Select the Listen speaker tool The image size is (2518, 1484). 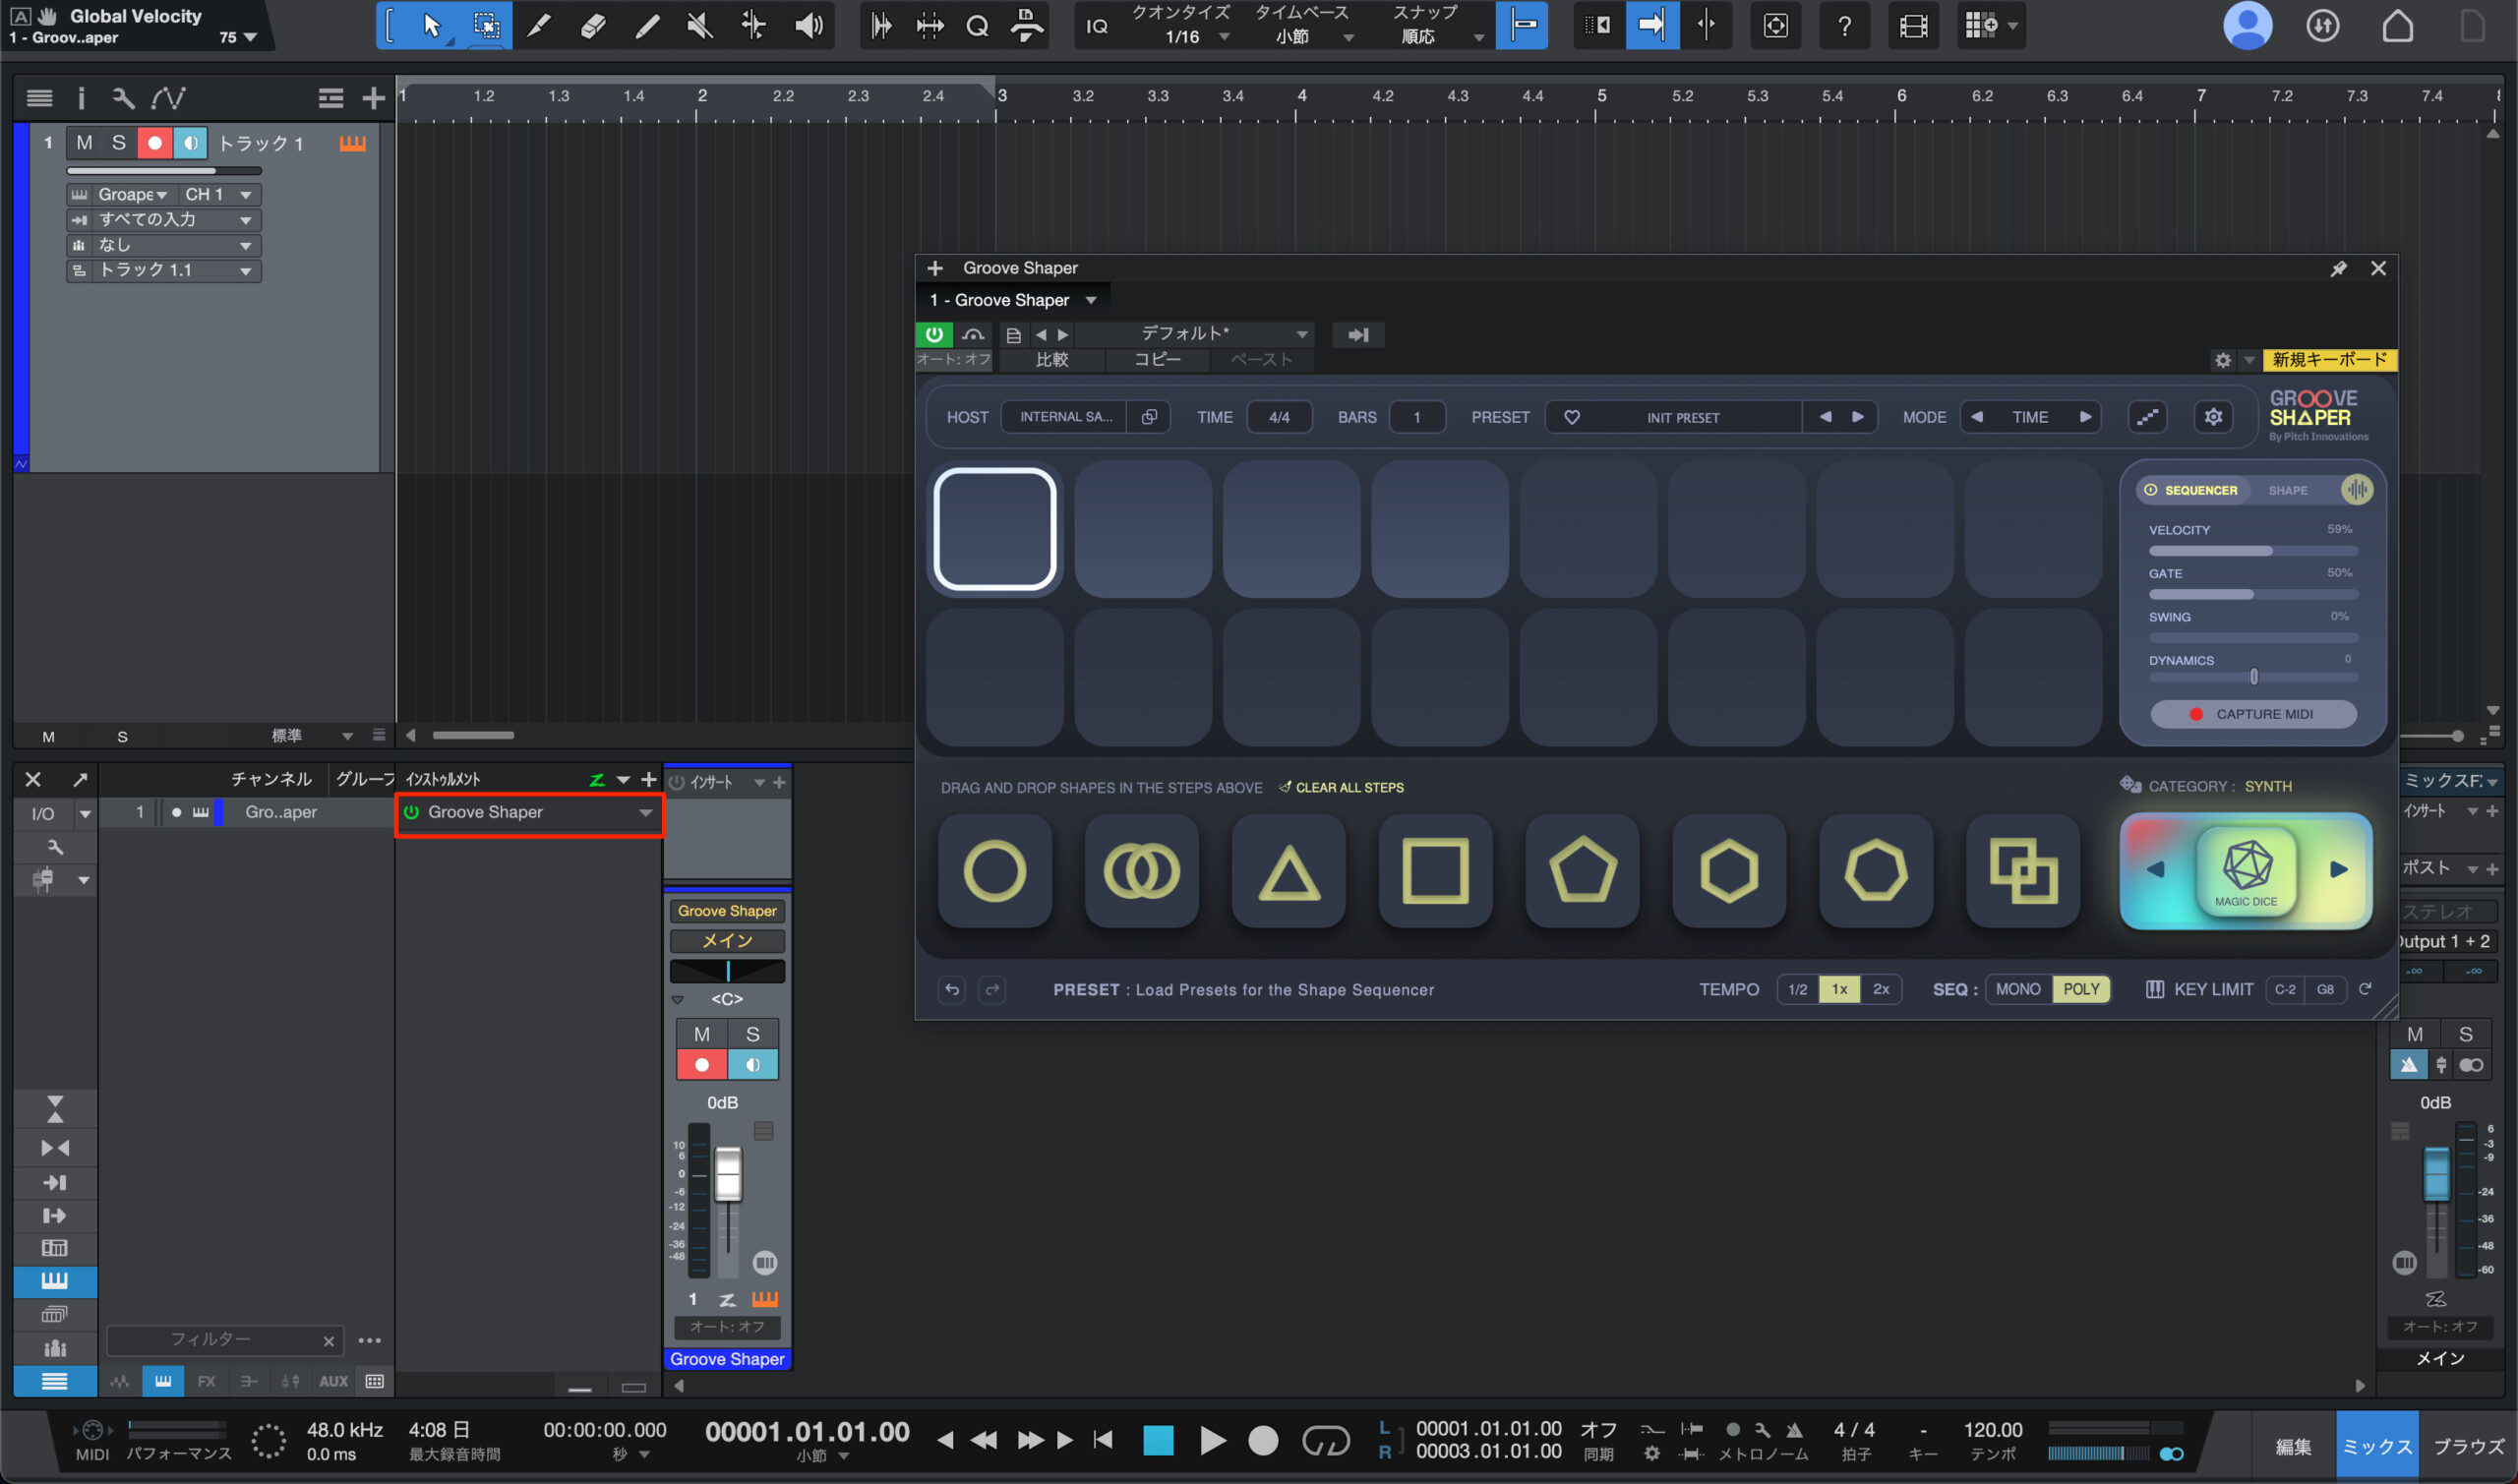click(x=808, y=25)
